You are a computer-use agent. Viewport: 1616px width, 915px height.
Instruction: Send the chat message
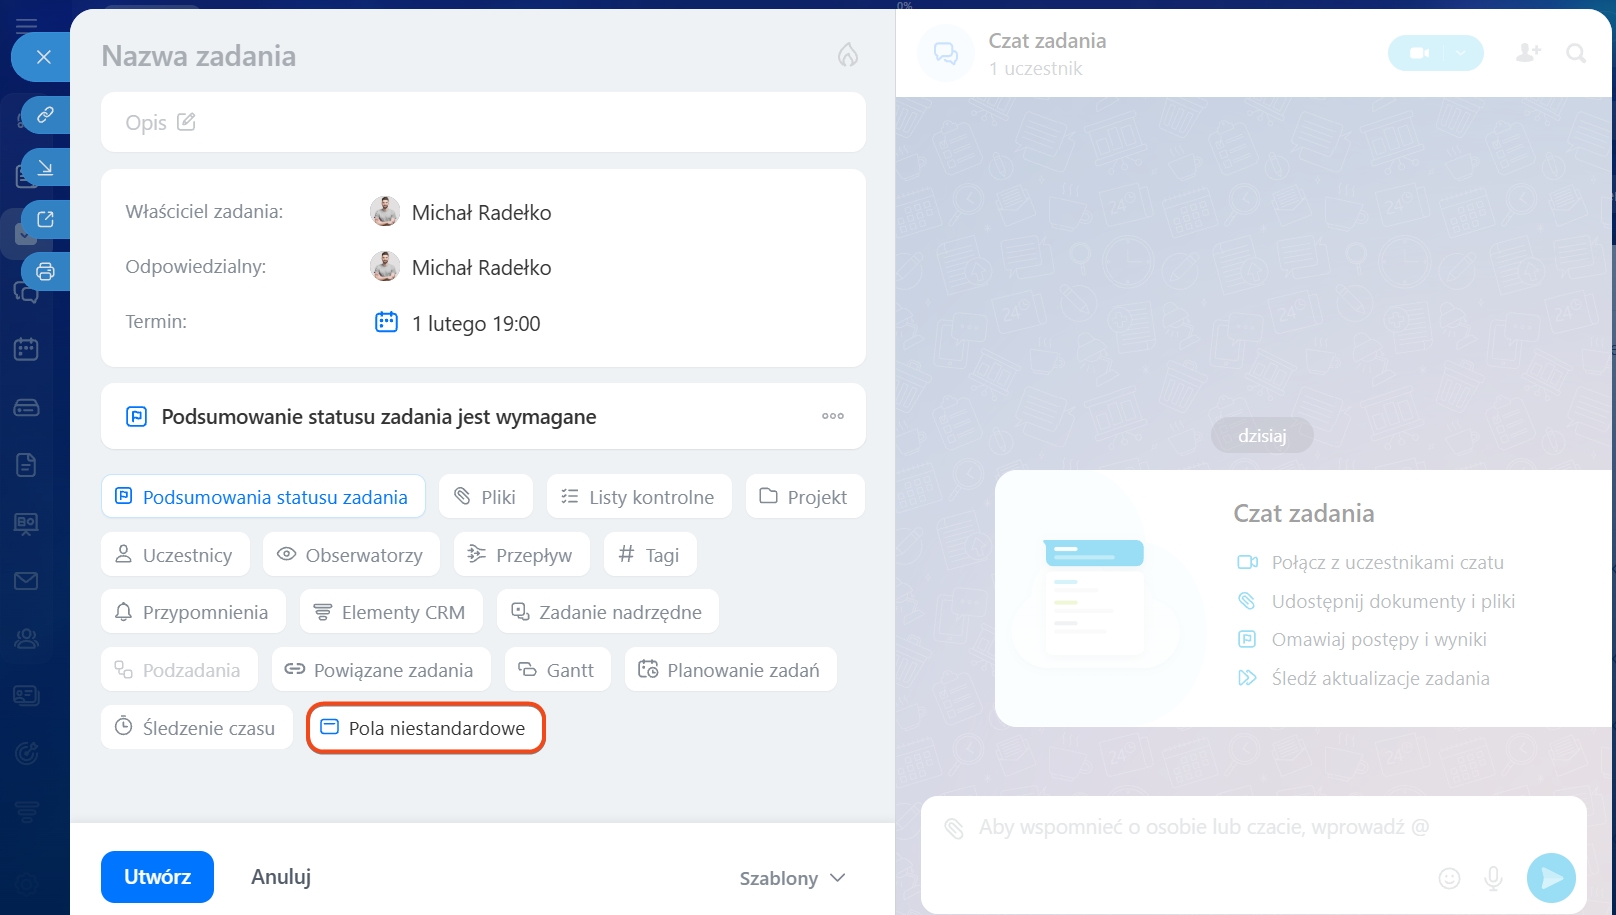[x=1551, y=878]
